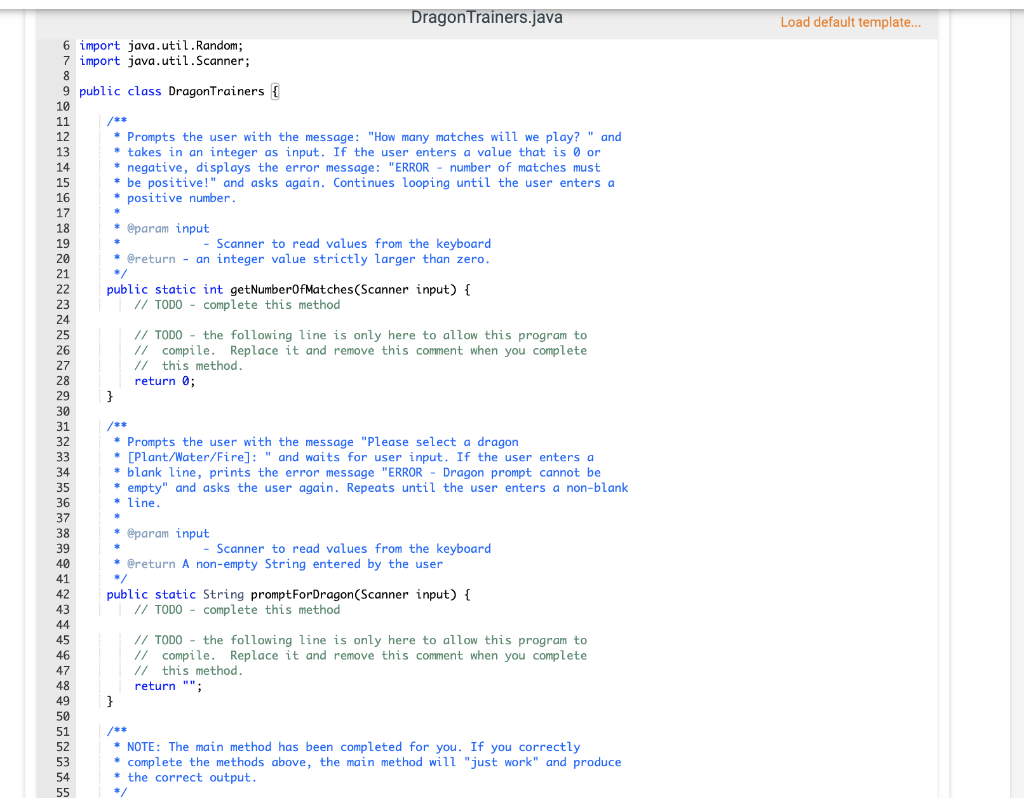Click line number 42 in the gutter
Screen dimensions: 1024x798
coord(63,594)
